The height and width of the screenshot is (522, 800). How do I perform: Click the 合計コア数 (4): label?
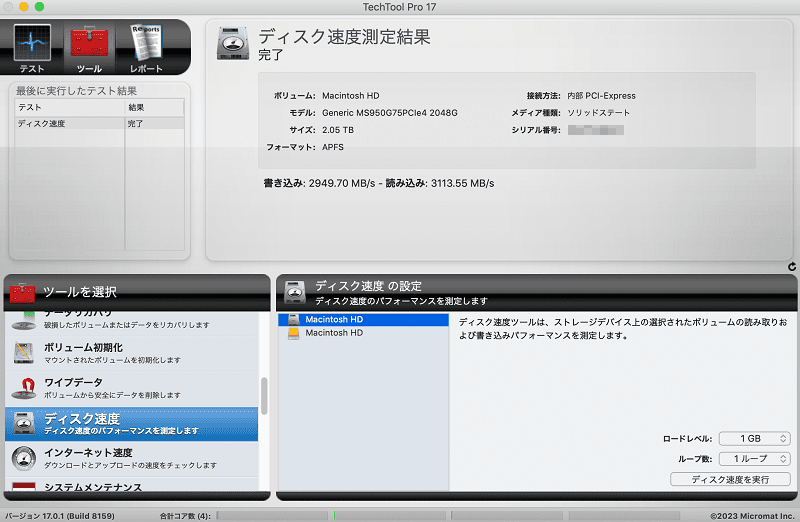[185, 516]
